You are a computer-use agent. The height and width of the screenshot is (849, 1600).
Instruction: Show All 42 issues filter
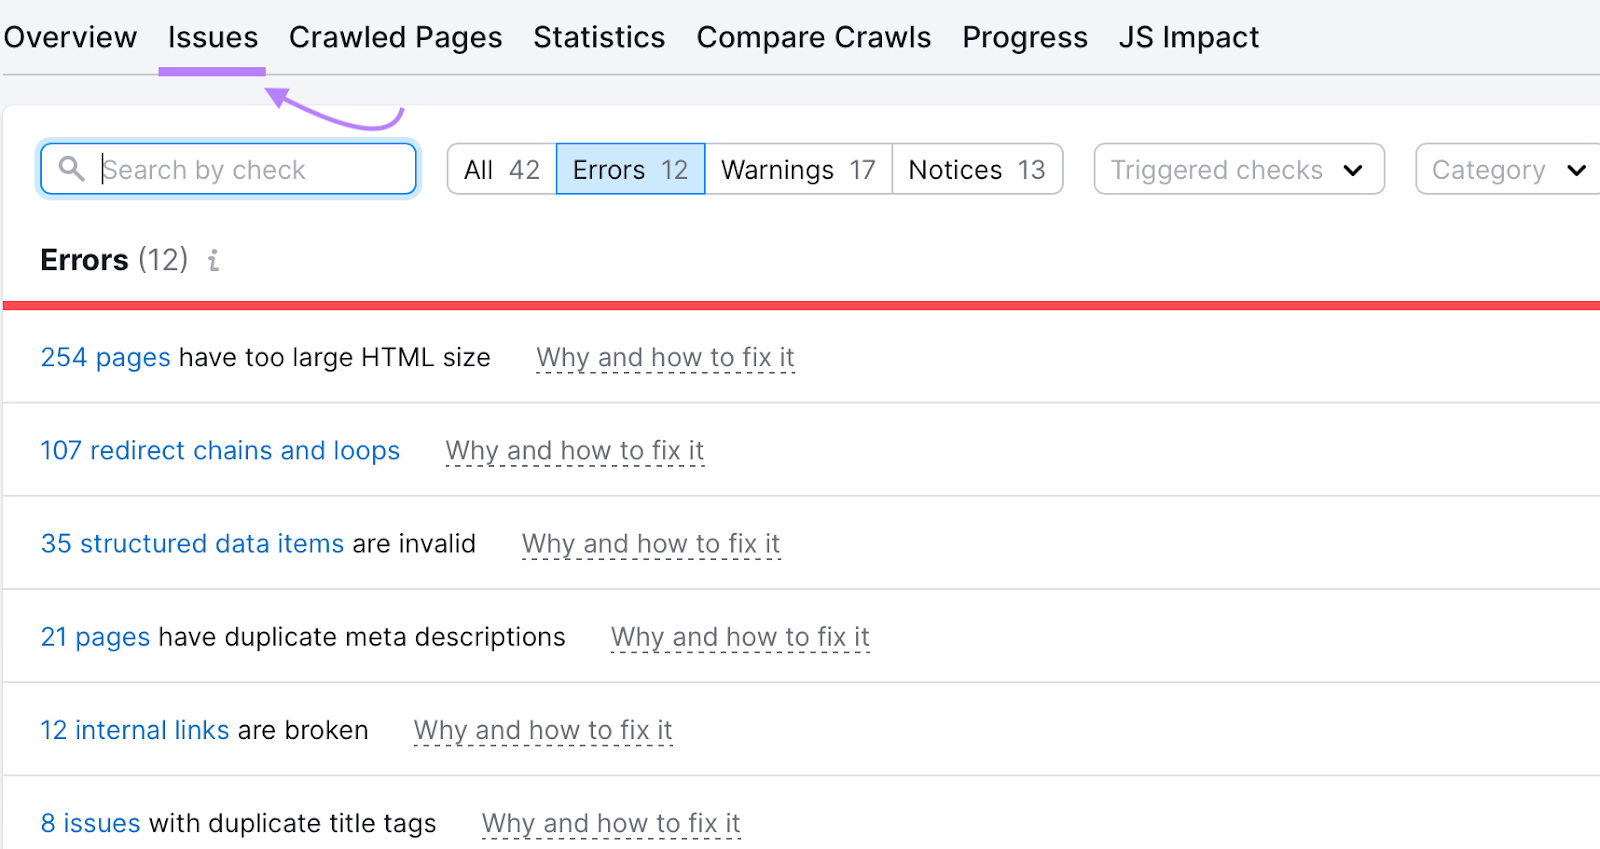(502, 169)
